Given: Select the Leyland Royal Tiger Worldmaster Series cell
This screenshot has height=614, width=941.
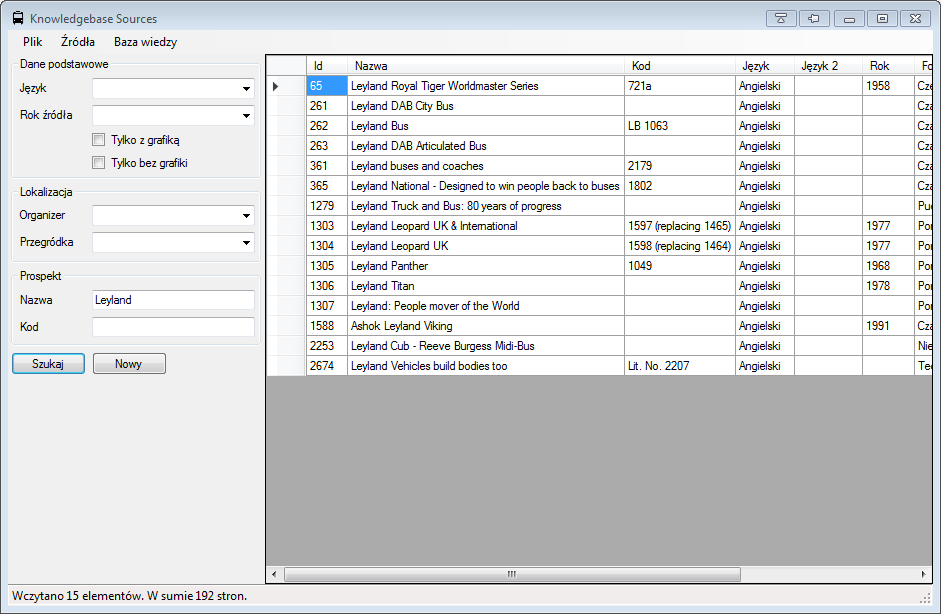Looking at the screenshot, I should click(x=486, y=86).
